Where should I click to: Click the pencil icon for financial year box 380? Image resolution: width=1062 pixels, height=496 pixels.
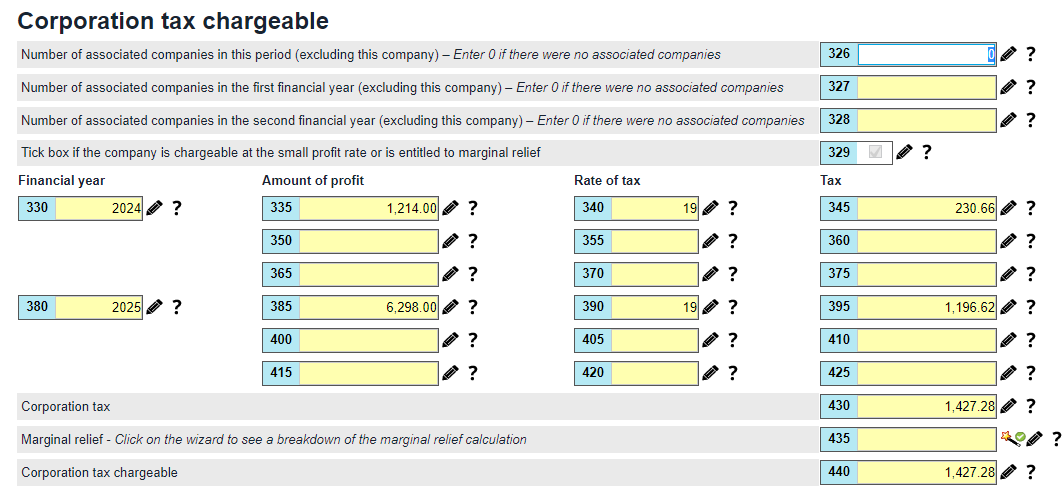point(154,307)
